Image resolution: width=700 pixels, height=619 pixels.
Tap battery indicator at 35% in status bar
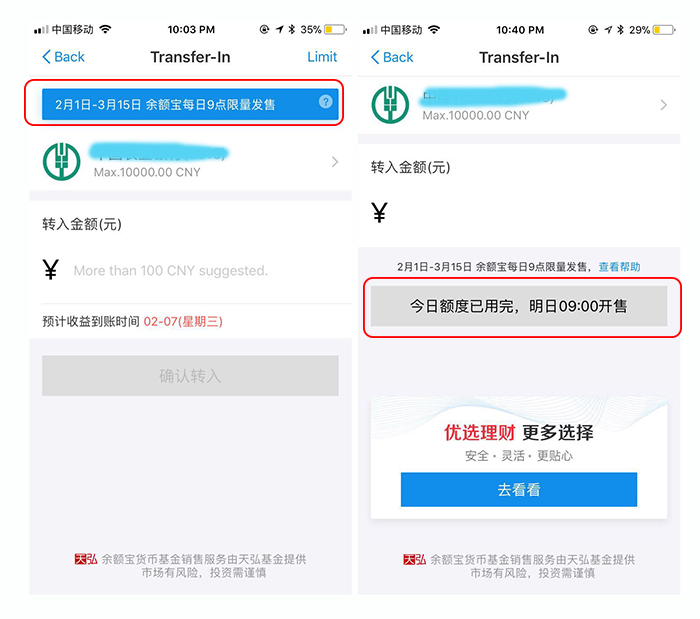[x=335, y=29]
